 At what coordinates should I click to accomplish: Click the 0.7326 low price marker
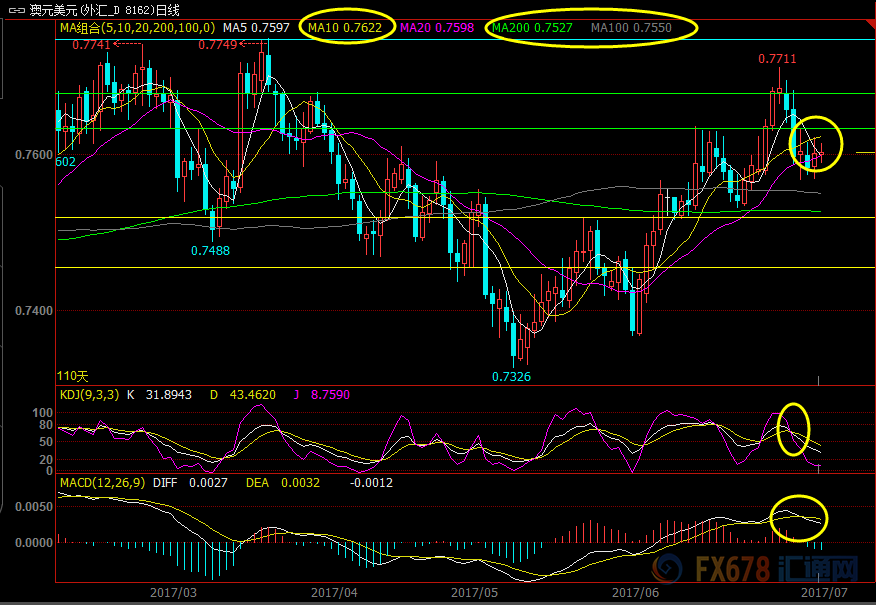click(x=510, y=376)
